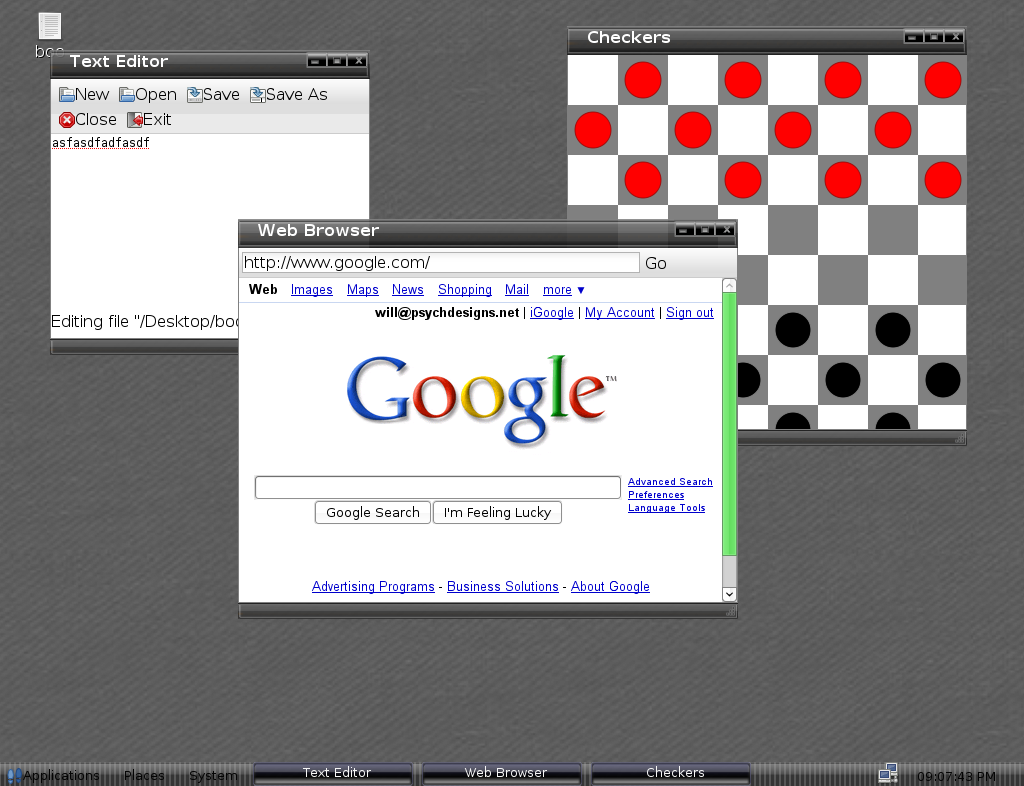
Task: Open the News link on Google
Action: [408, 290]
